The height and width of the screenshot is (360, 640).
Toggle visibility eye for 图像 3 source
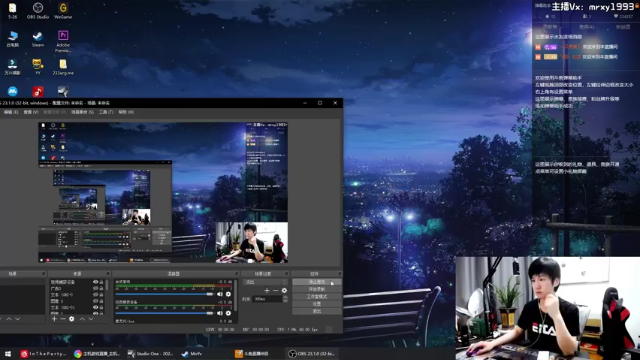96,301
